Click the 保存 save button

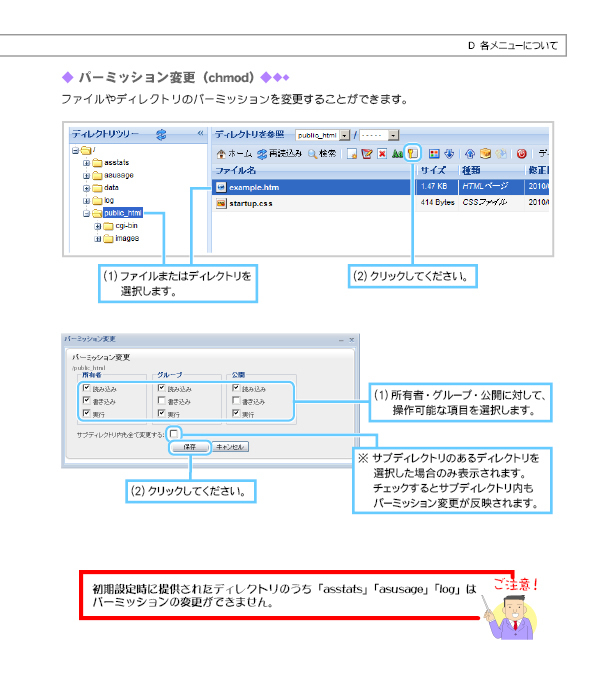pos(190,447)
